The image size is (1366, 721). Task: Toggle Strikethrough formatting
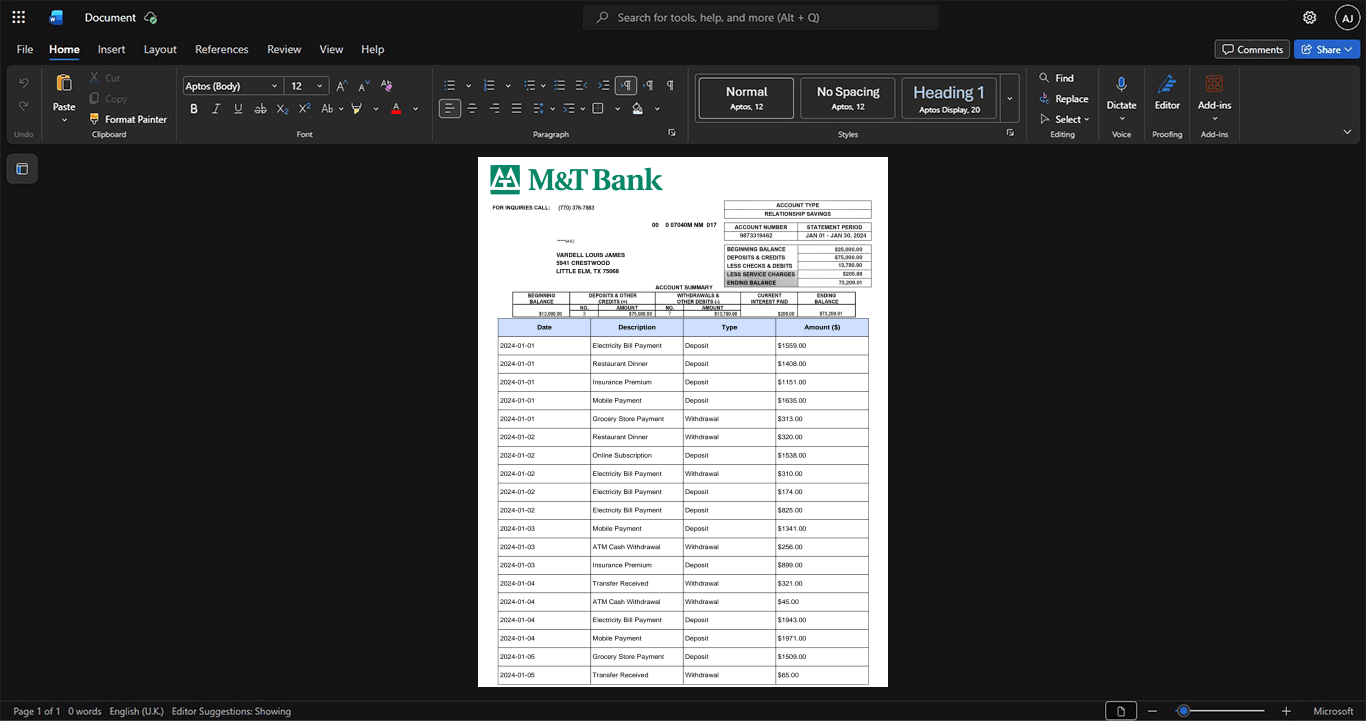click(261, 108)
